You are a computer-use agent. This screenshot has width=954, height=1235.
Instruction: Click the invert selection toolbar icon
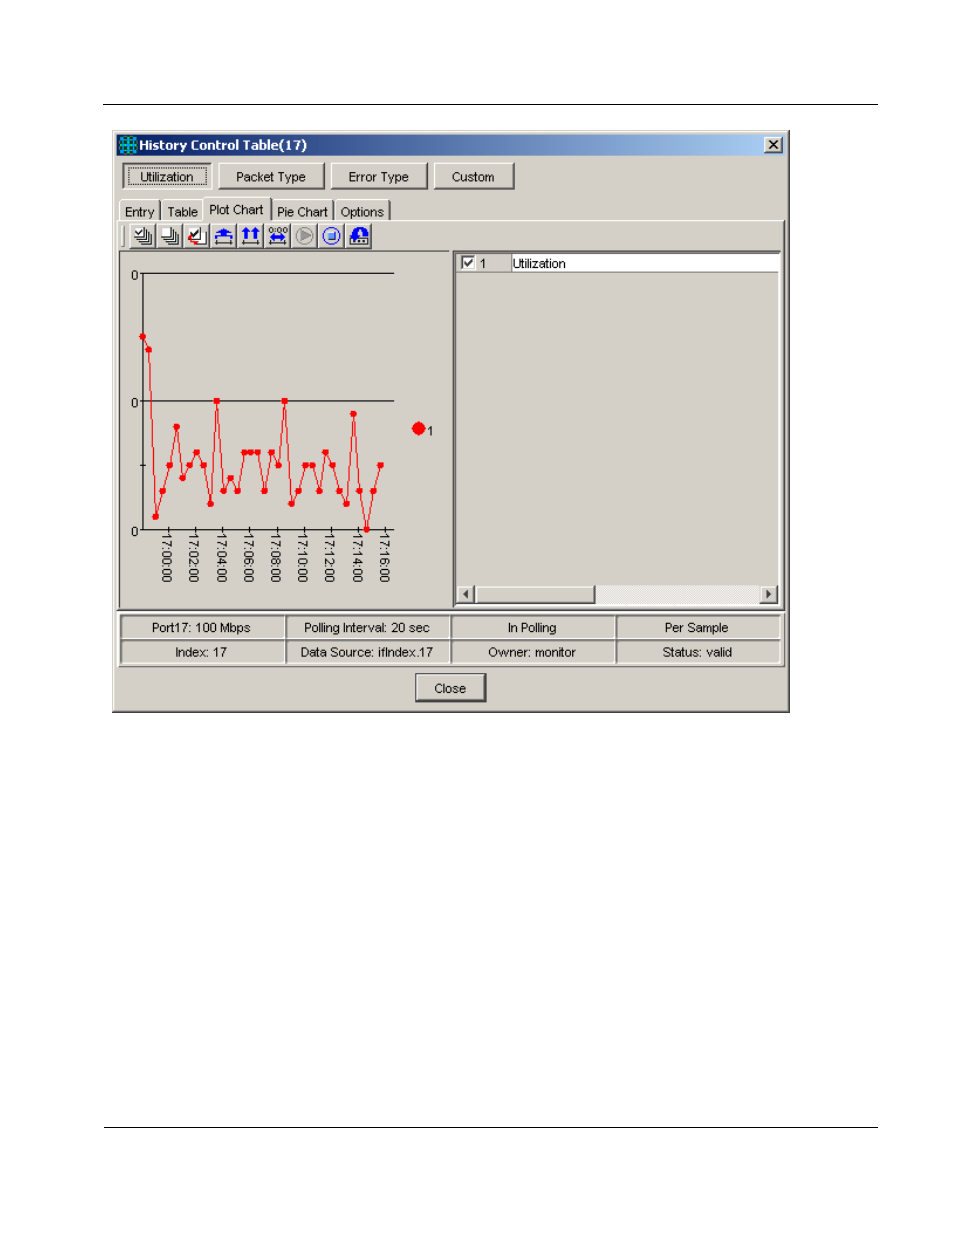pyautogui.click(x=197, y=236)
